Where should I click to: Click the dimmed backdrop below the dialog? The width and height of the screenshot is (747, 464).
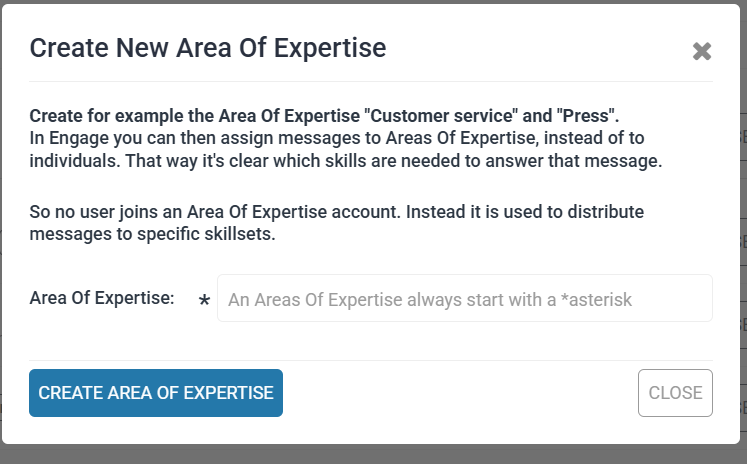click(374, 454)
